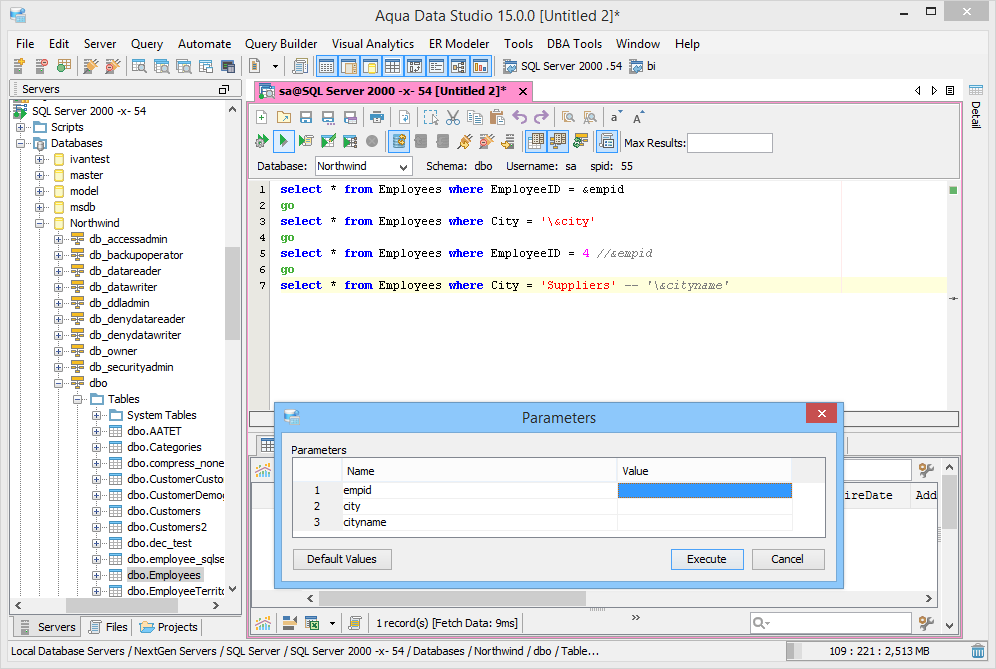Click the Max Results input field
The height and width of the screenshot is (669, 996).
[730, 143]
